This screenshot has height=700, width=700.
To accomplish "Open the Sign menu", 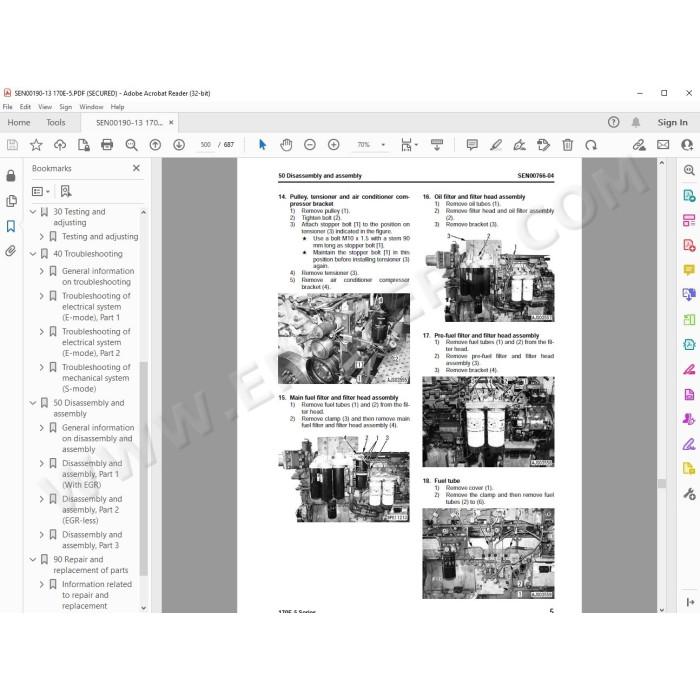I will (66, 107).
